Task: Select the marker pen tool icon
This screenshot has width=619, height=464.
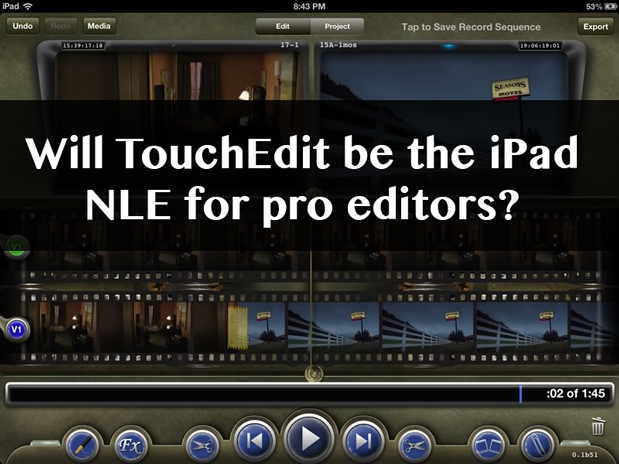Action: coord(82,445)
